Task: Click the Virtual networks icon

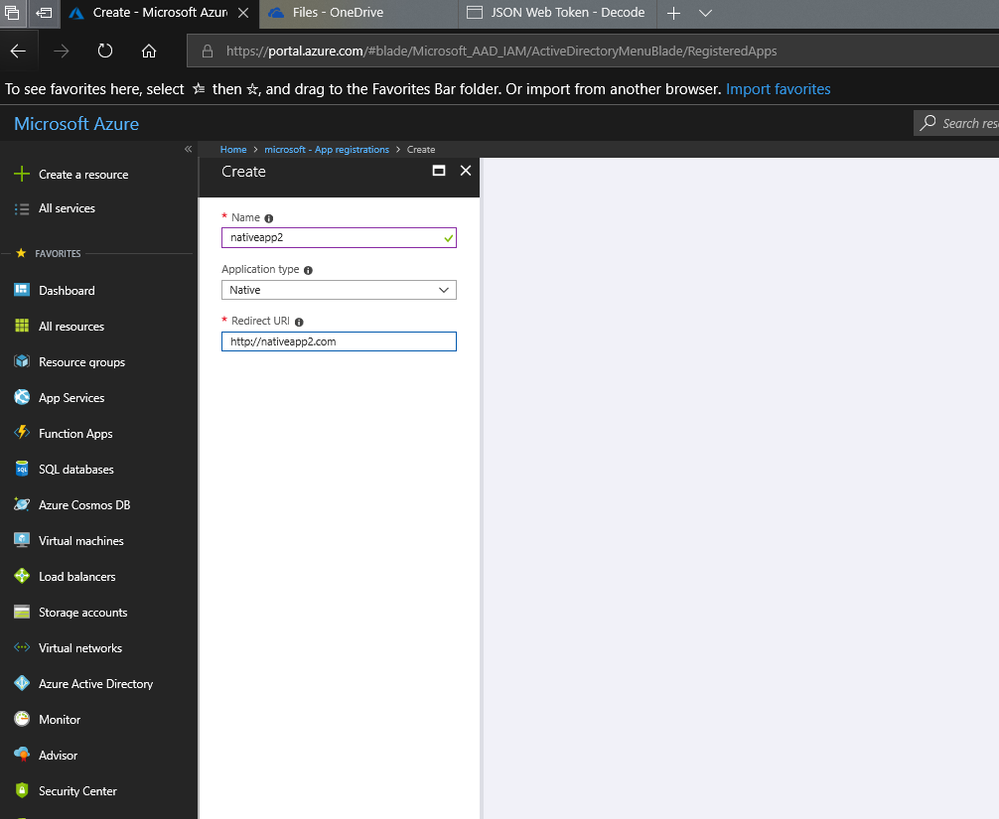Action: (x=22, y=647)
